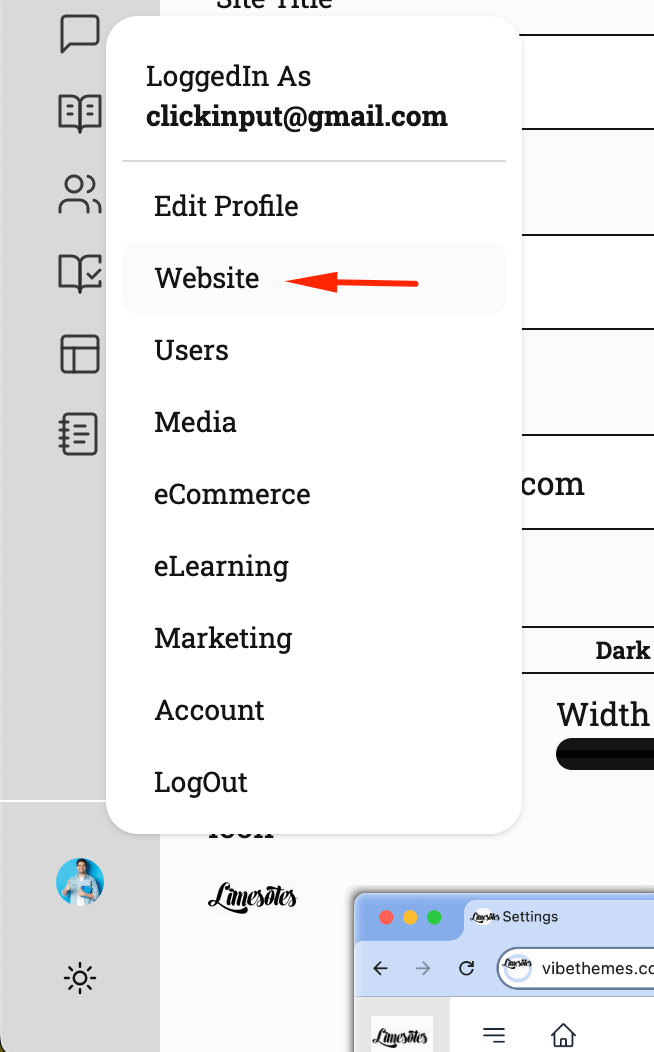This screenshot has width=654, height=1052.
Task: Select Edit Profile from the menu
Action: click(226, 206)
